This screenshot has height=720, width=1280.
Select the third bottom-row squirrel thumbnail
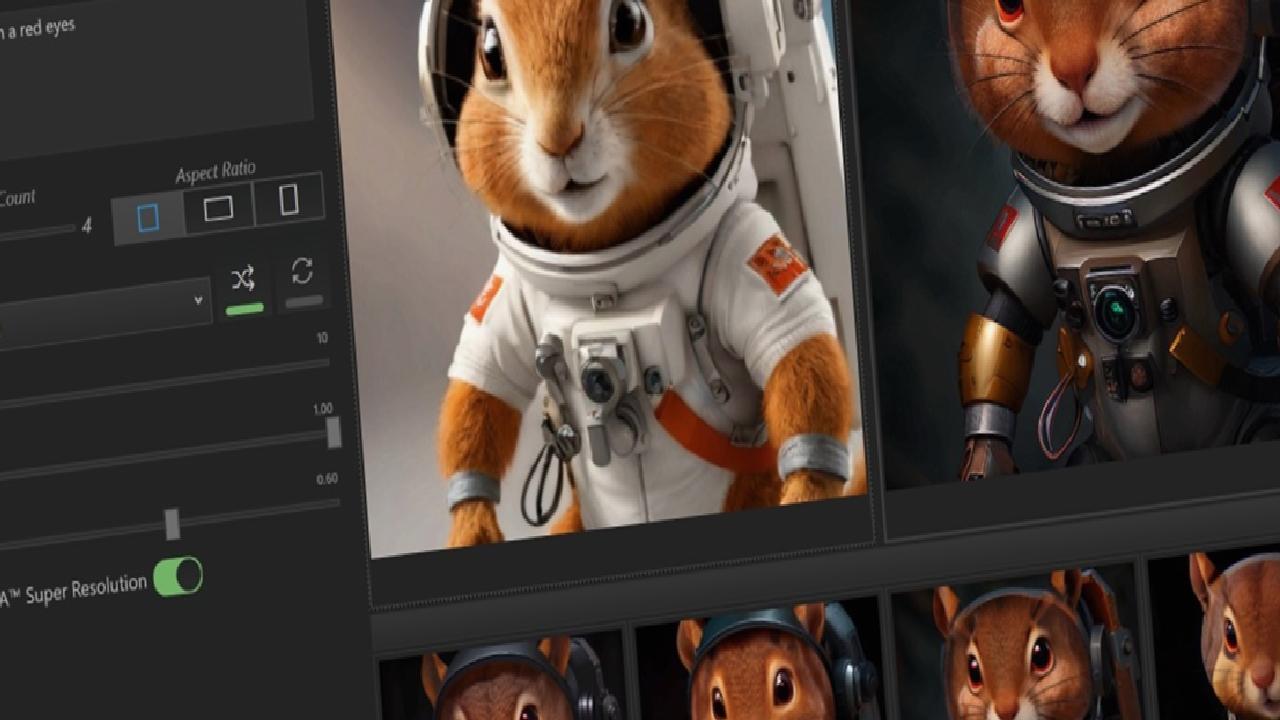point(1015,640)
